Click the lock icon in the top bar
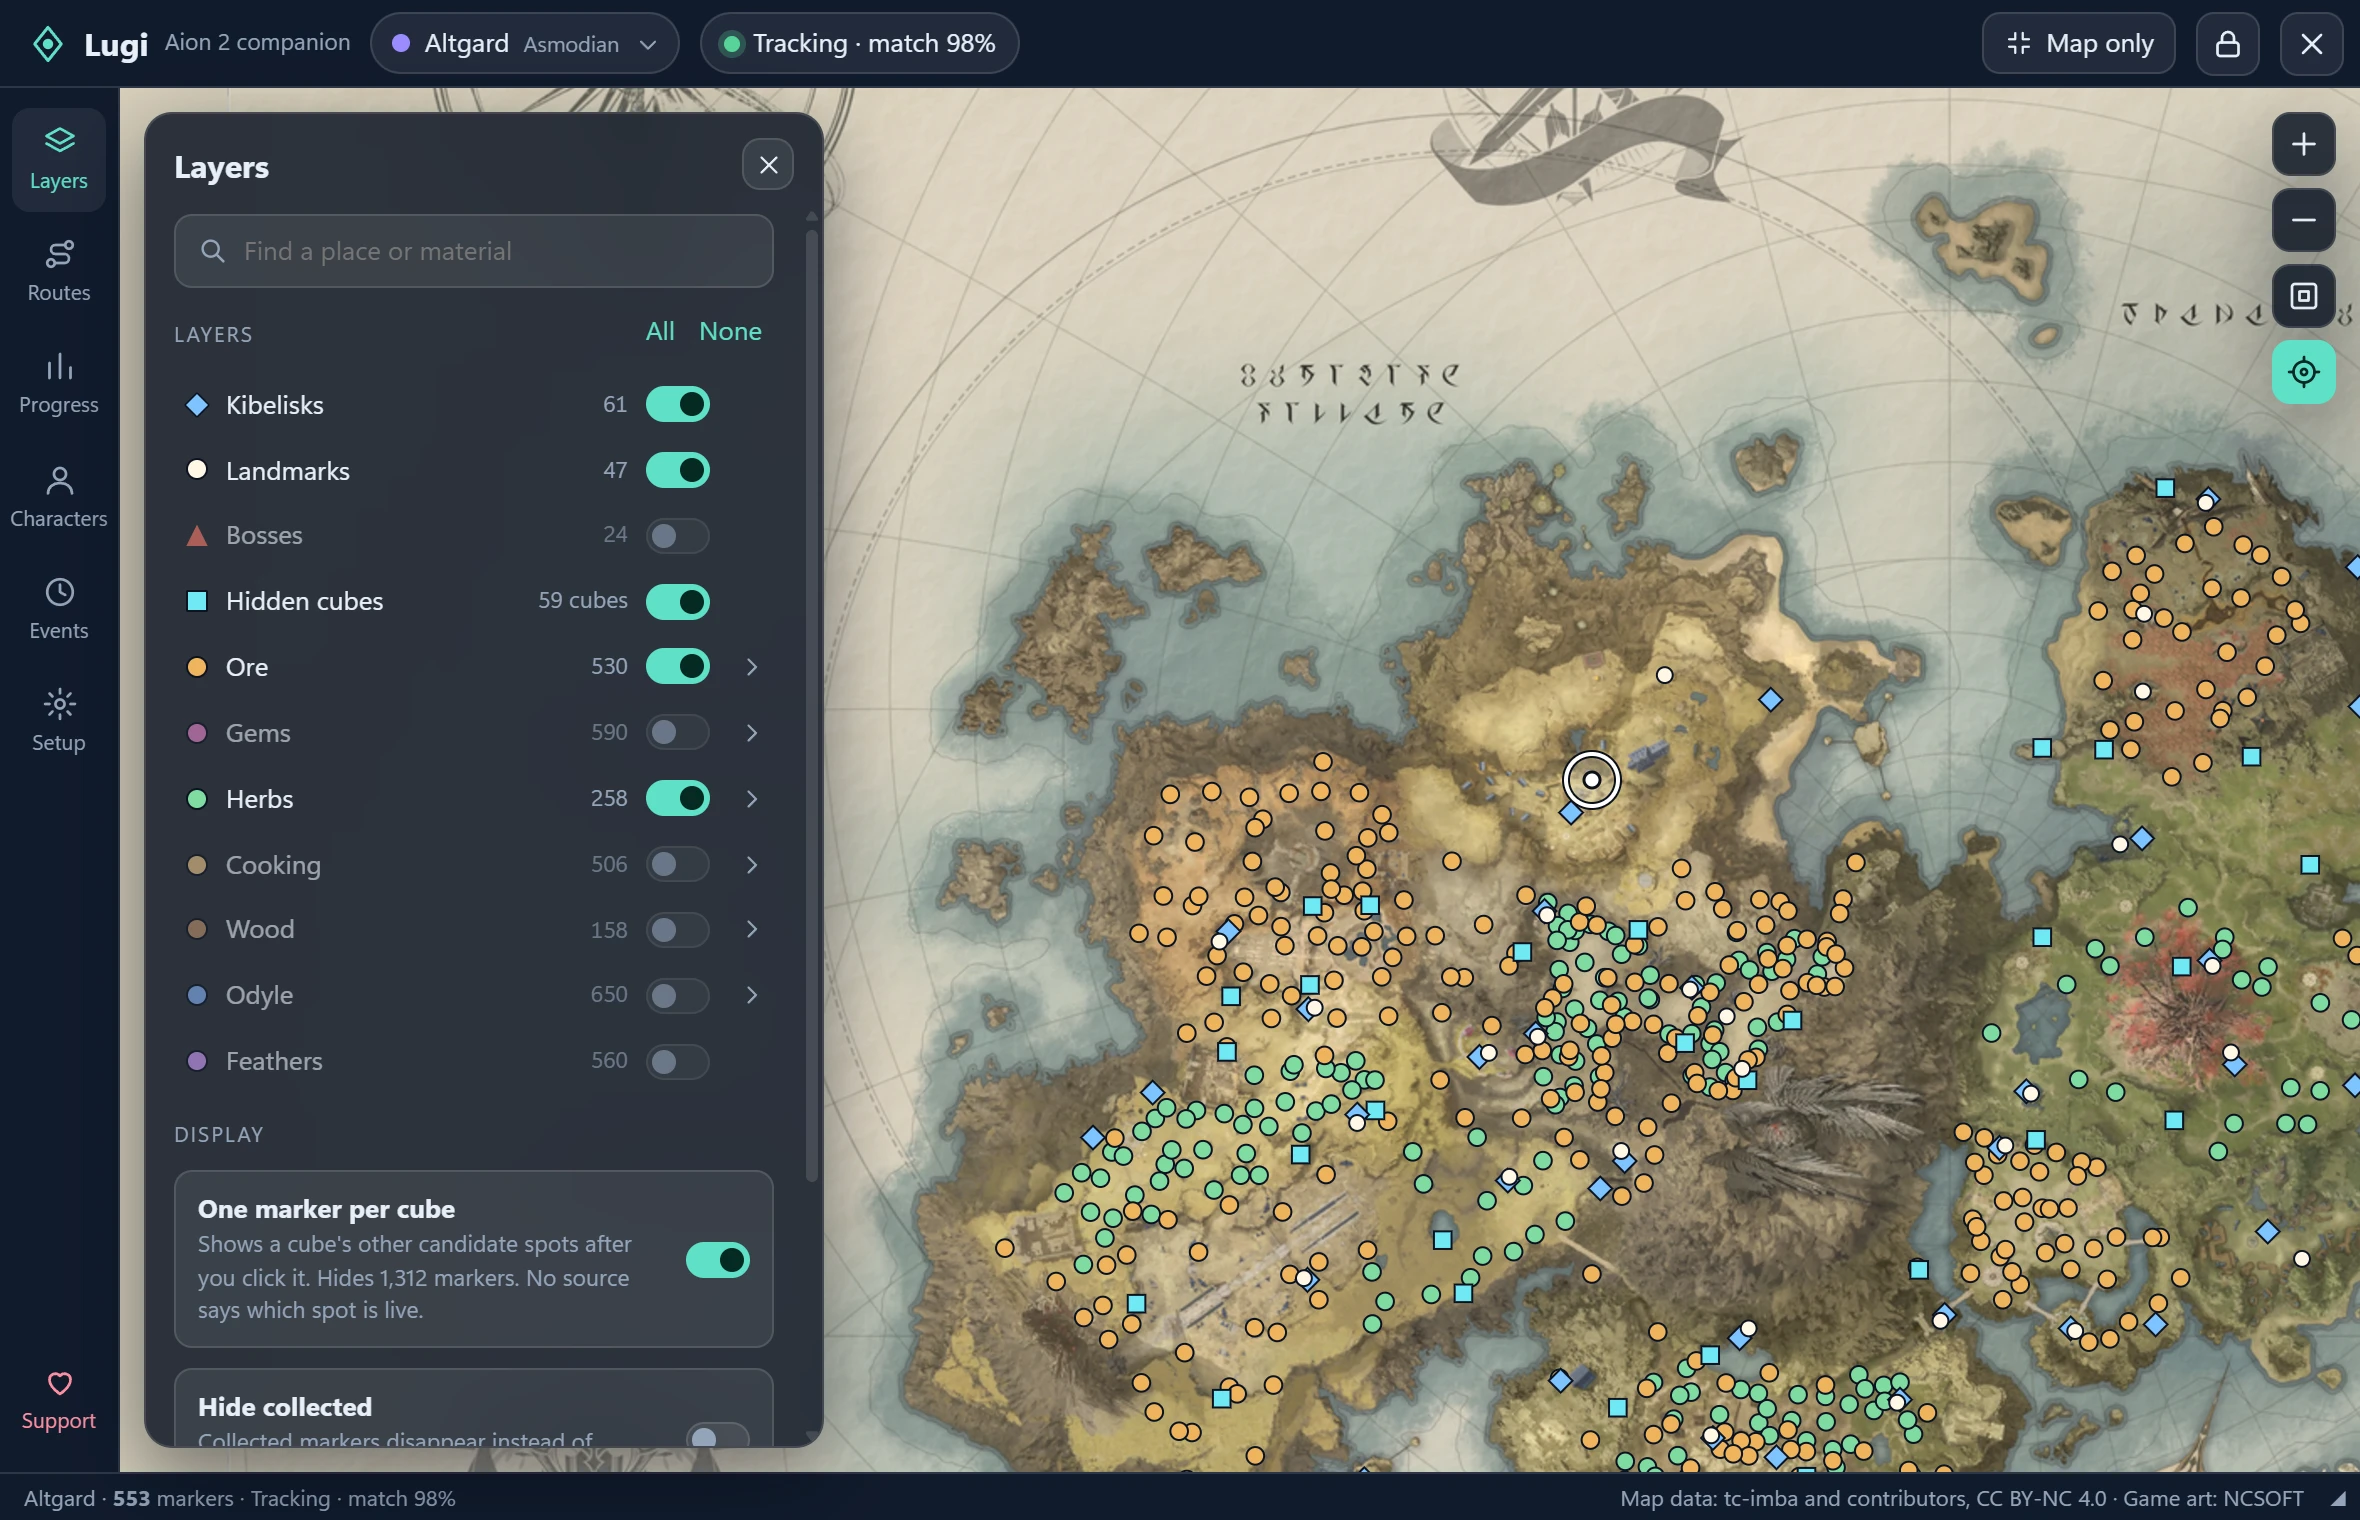Screen dimensions: 2360x1520 pyautogui.click(x=2228, y=44)
